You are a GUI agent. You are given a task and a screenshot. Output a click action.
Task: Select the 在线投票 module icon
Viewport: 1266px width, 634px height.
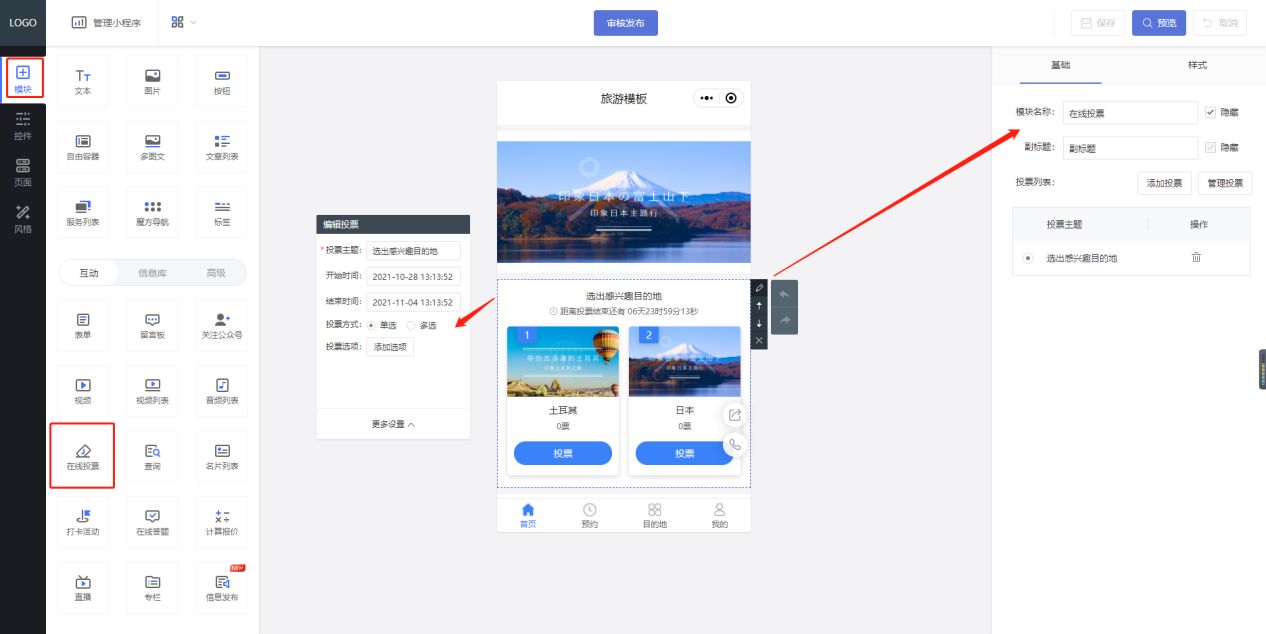82,455
